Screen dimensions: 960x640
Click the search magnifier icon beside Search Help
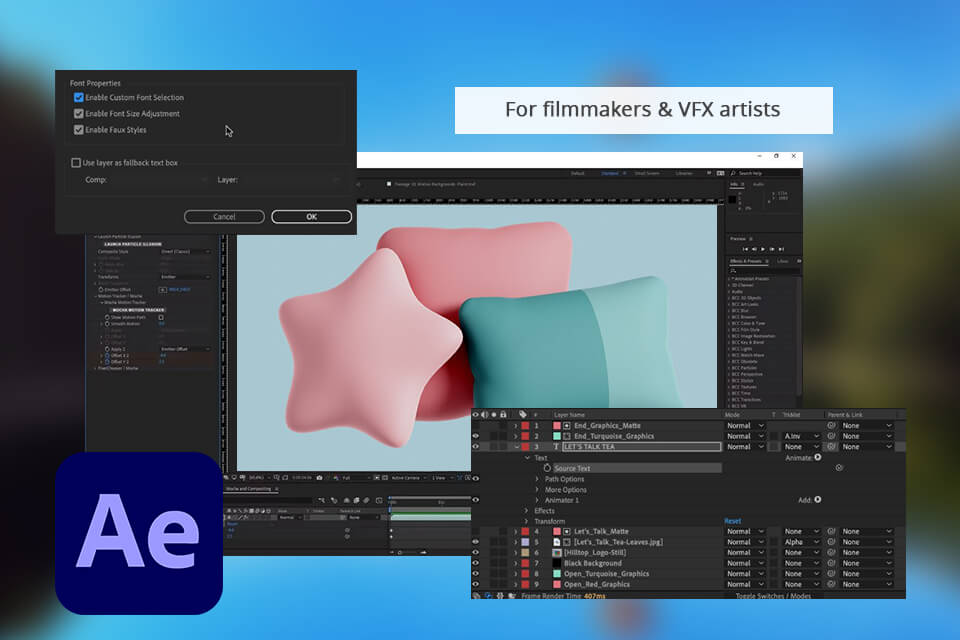point(733,173)
